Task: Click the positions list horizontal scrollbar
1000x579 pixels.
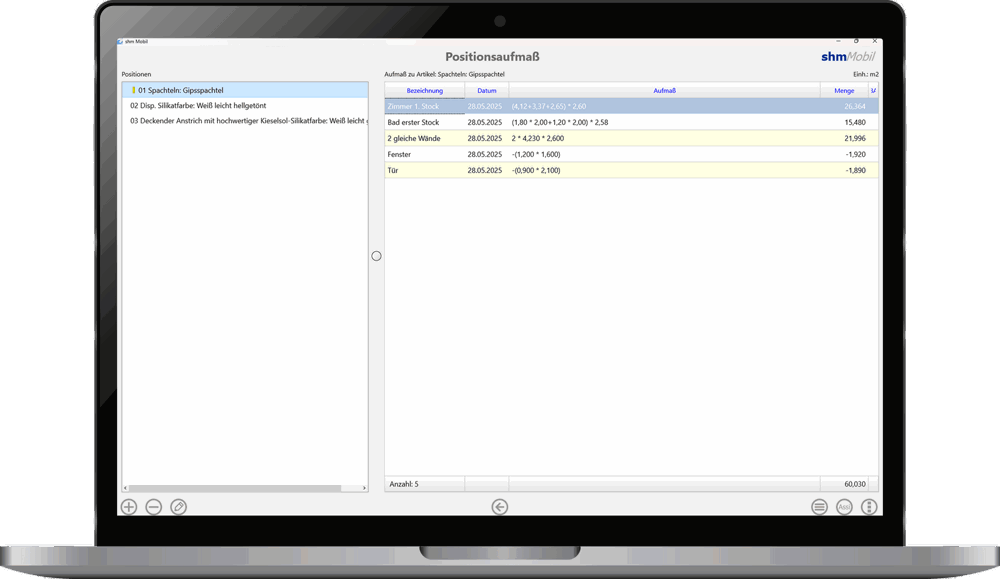Action: (240, 488)
